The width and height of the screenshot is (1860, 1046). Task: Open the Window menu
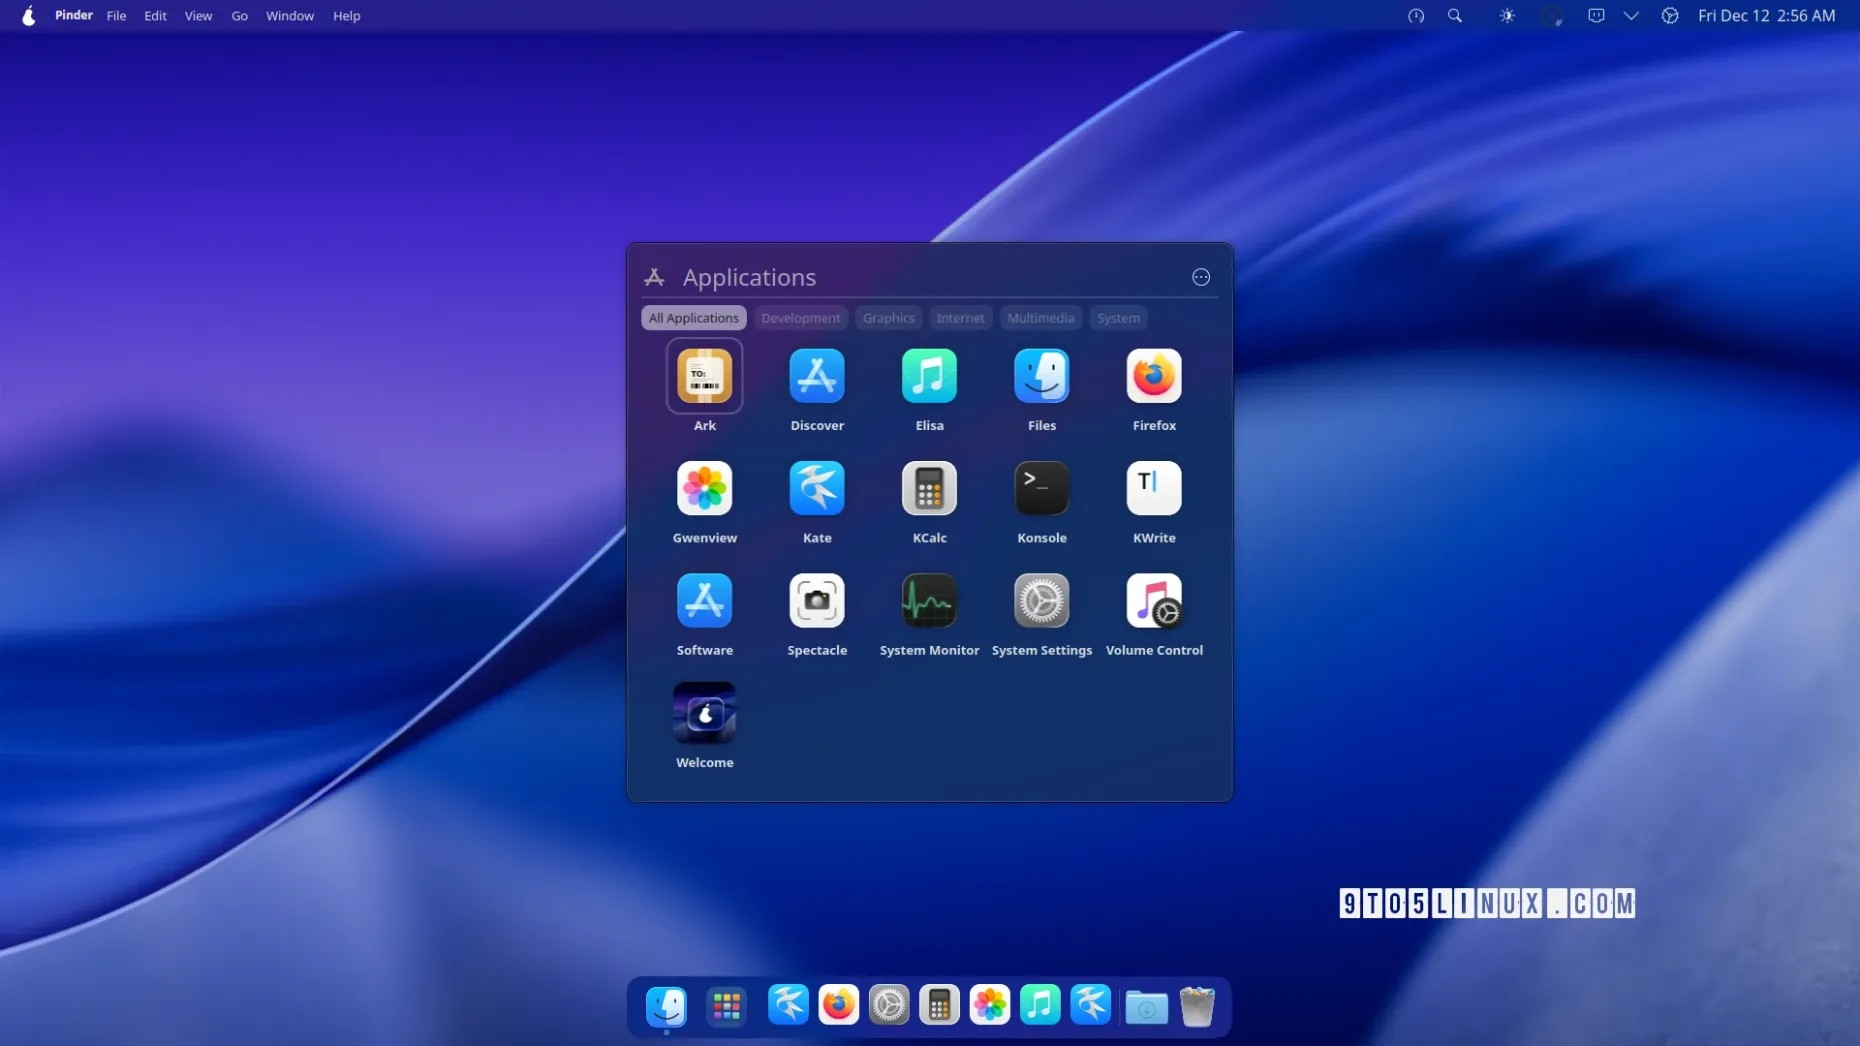click(289, 16)
